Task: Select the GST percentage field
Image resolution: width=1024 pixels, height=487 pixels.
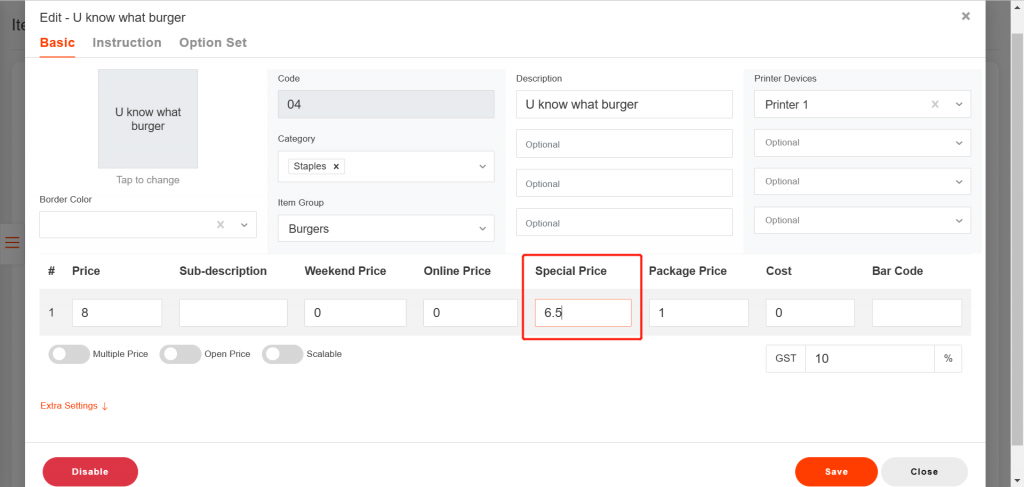Action: click(x=868, y=358)
